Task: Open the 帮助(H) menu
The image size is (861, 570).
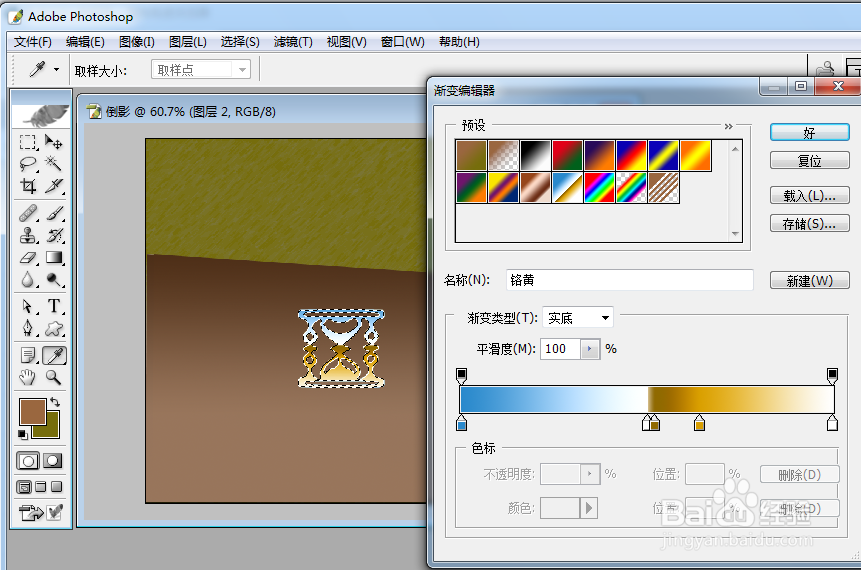Action: point(459,42)
